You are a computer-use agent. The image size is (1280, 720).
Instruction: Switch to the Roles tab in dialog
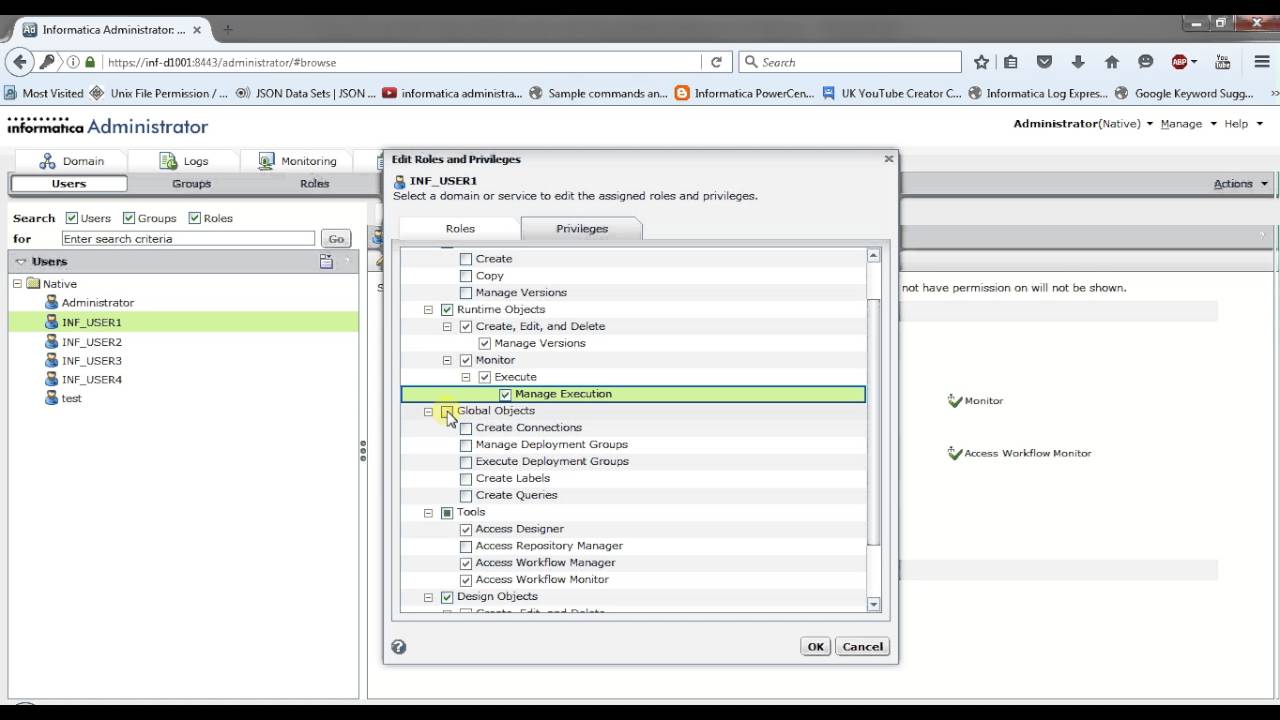460,228
